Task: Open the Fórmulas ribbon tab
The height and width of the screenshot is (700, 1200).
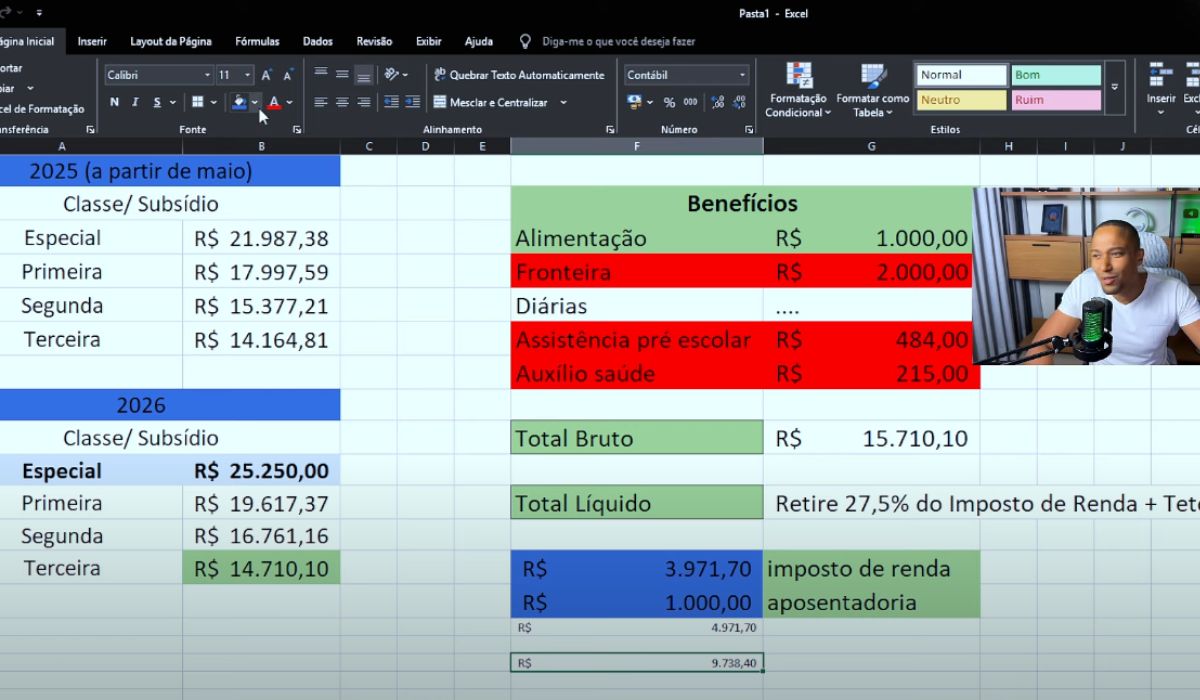Action: pos(257,41)
